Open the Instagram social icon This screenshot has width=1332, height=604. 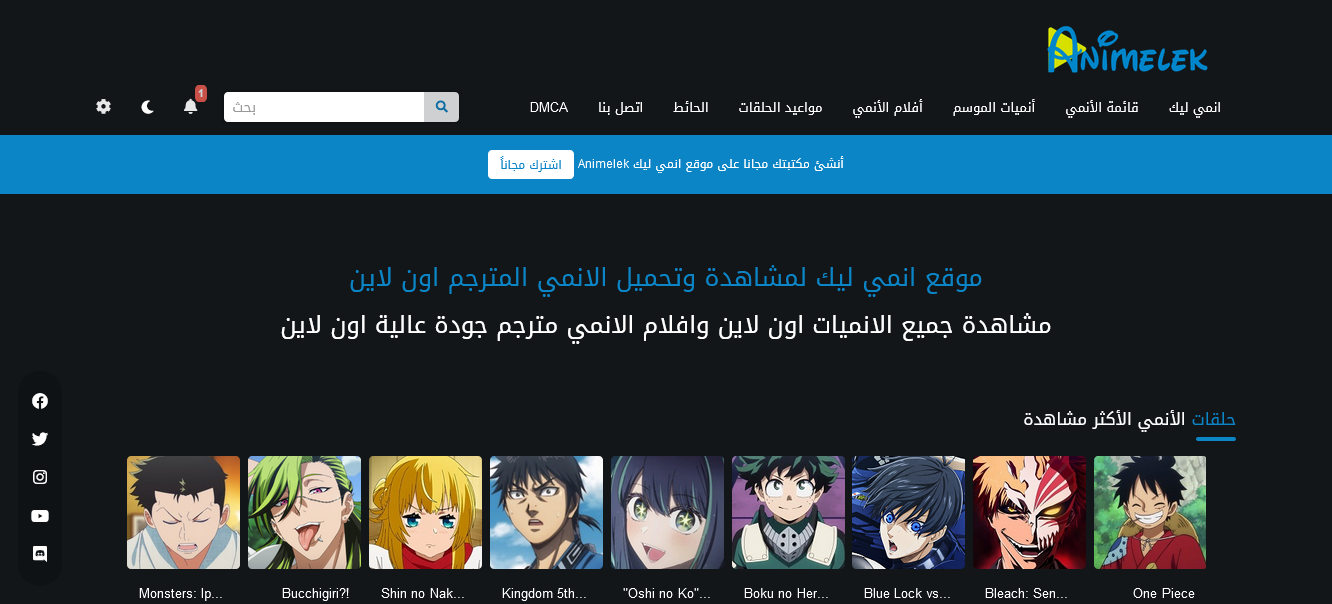point(40,477)
